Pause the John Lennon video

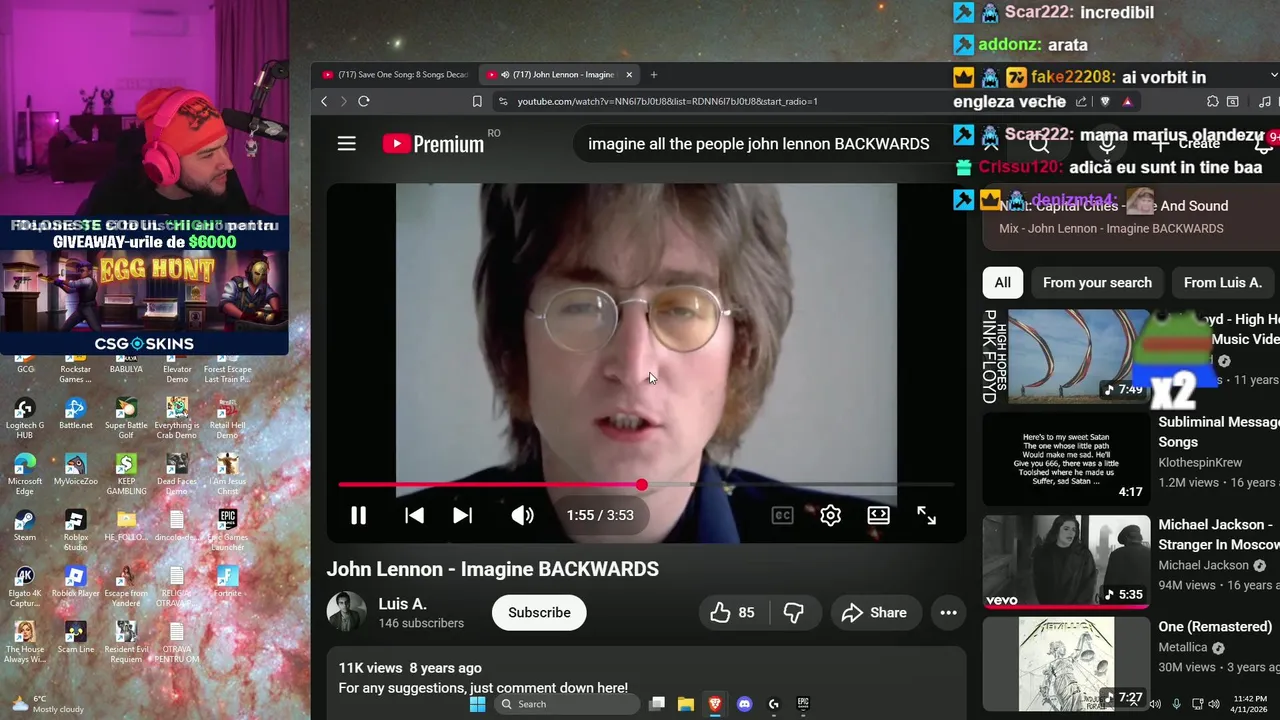358,515
